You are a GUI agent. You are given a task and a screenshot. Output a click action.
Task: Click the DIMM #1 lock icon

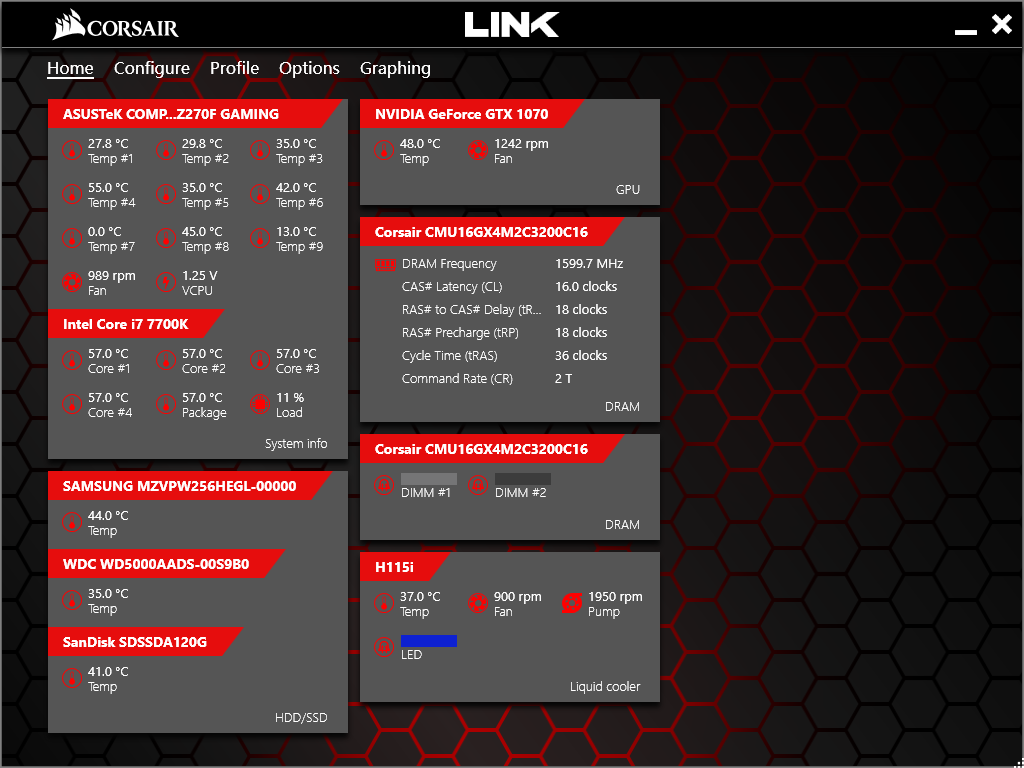coord(383,485)
